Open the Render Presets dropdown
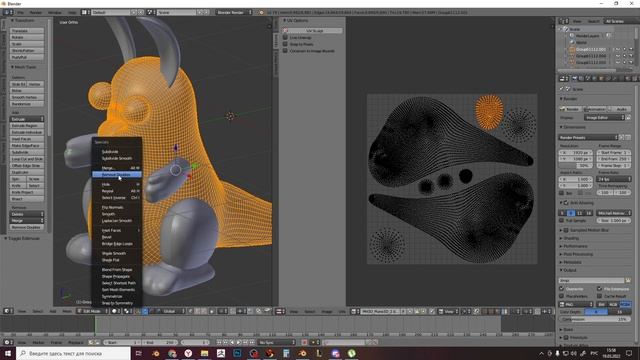 588,138
